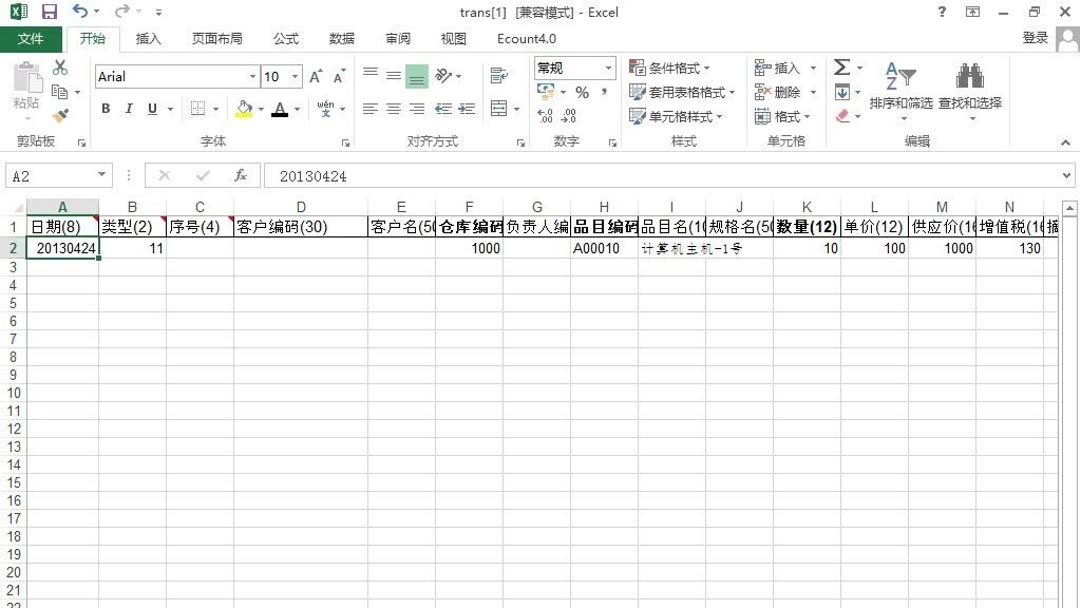Select the Italic formatting icon
Screen dimensions: 1080x608
coord(128,109)
